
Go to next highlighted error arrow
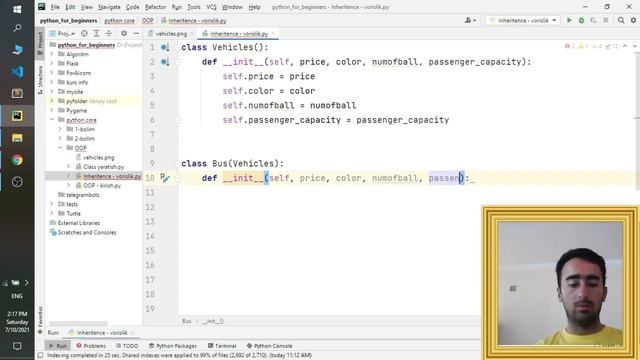[634, 46]
